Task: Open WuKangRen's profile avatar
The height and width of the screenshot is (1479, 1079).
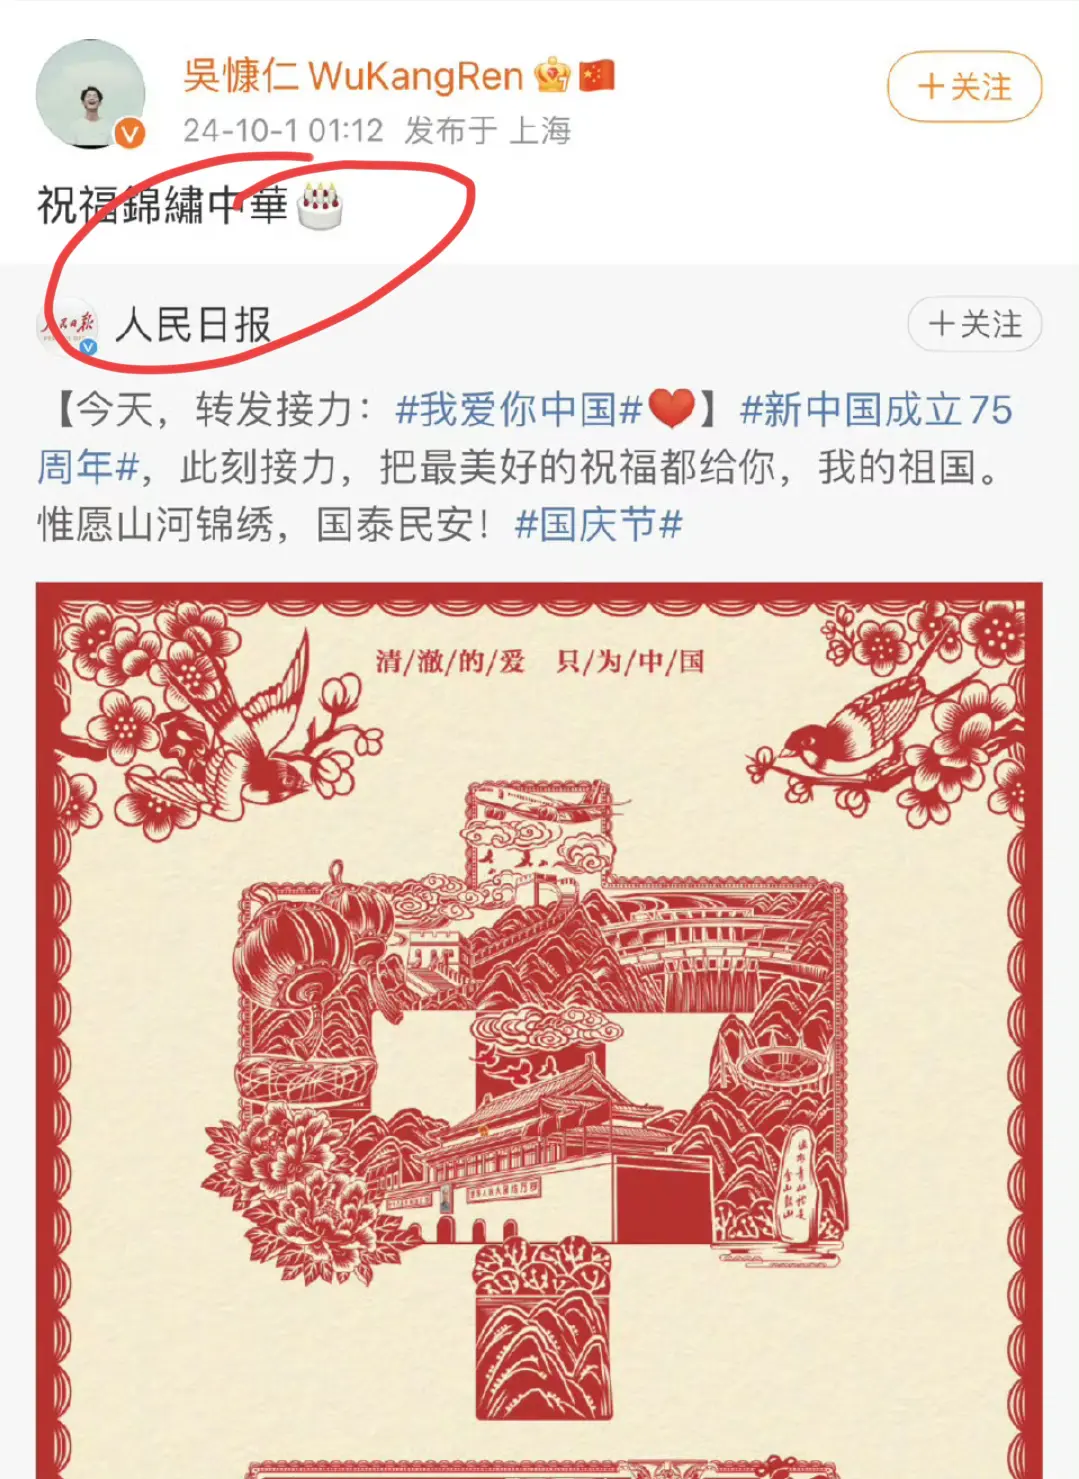Action: tap(90, 94)
